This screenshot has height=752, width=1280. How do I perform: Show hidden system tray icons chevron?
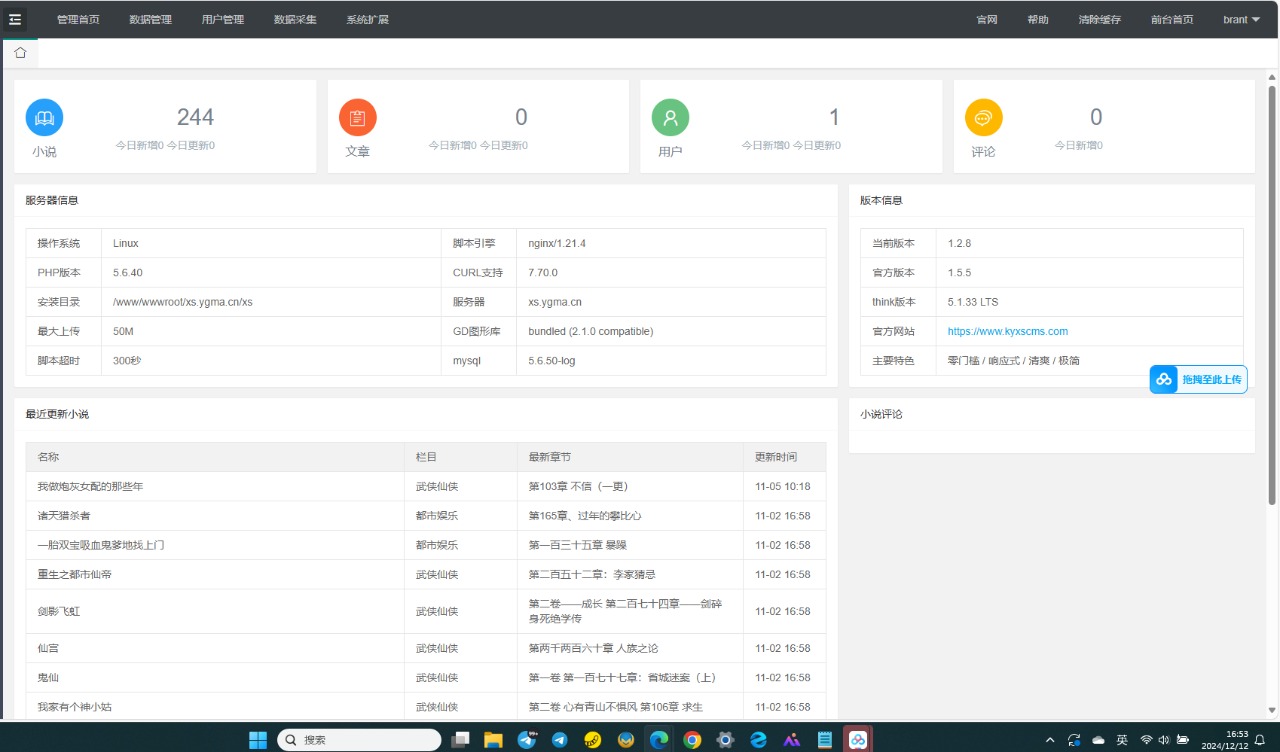(x=1049, y=740)
